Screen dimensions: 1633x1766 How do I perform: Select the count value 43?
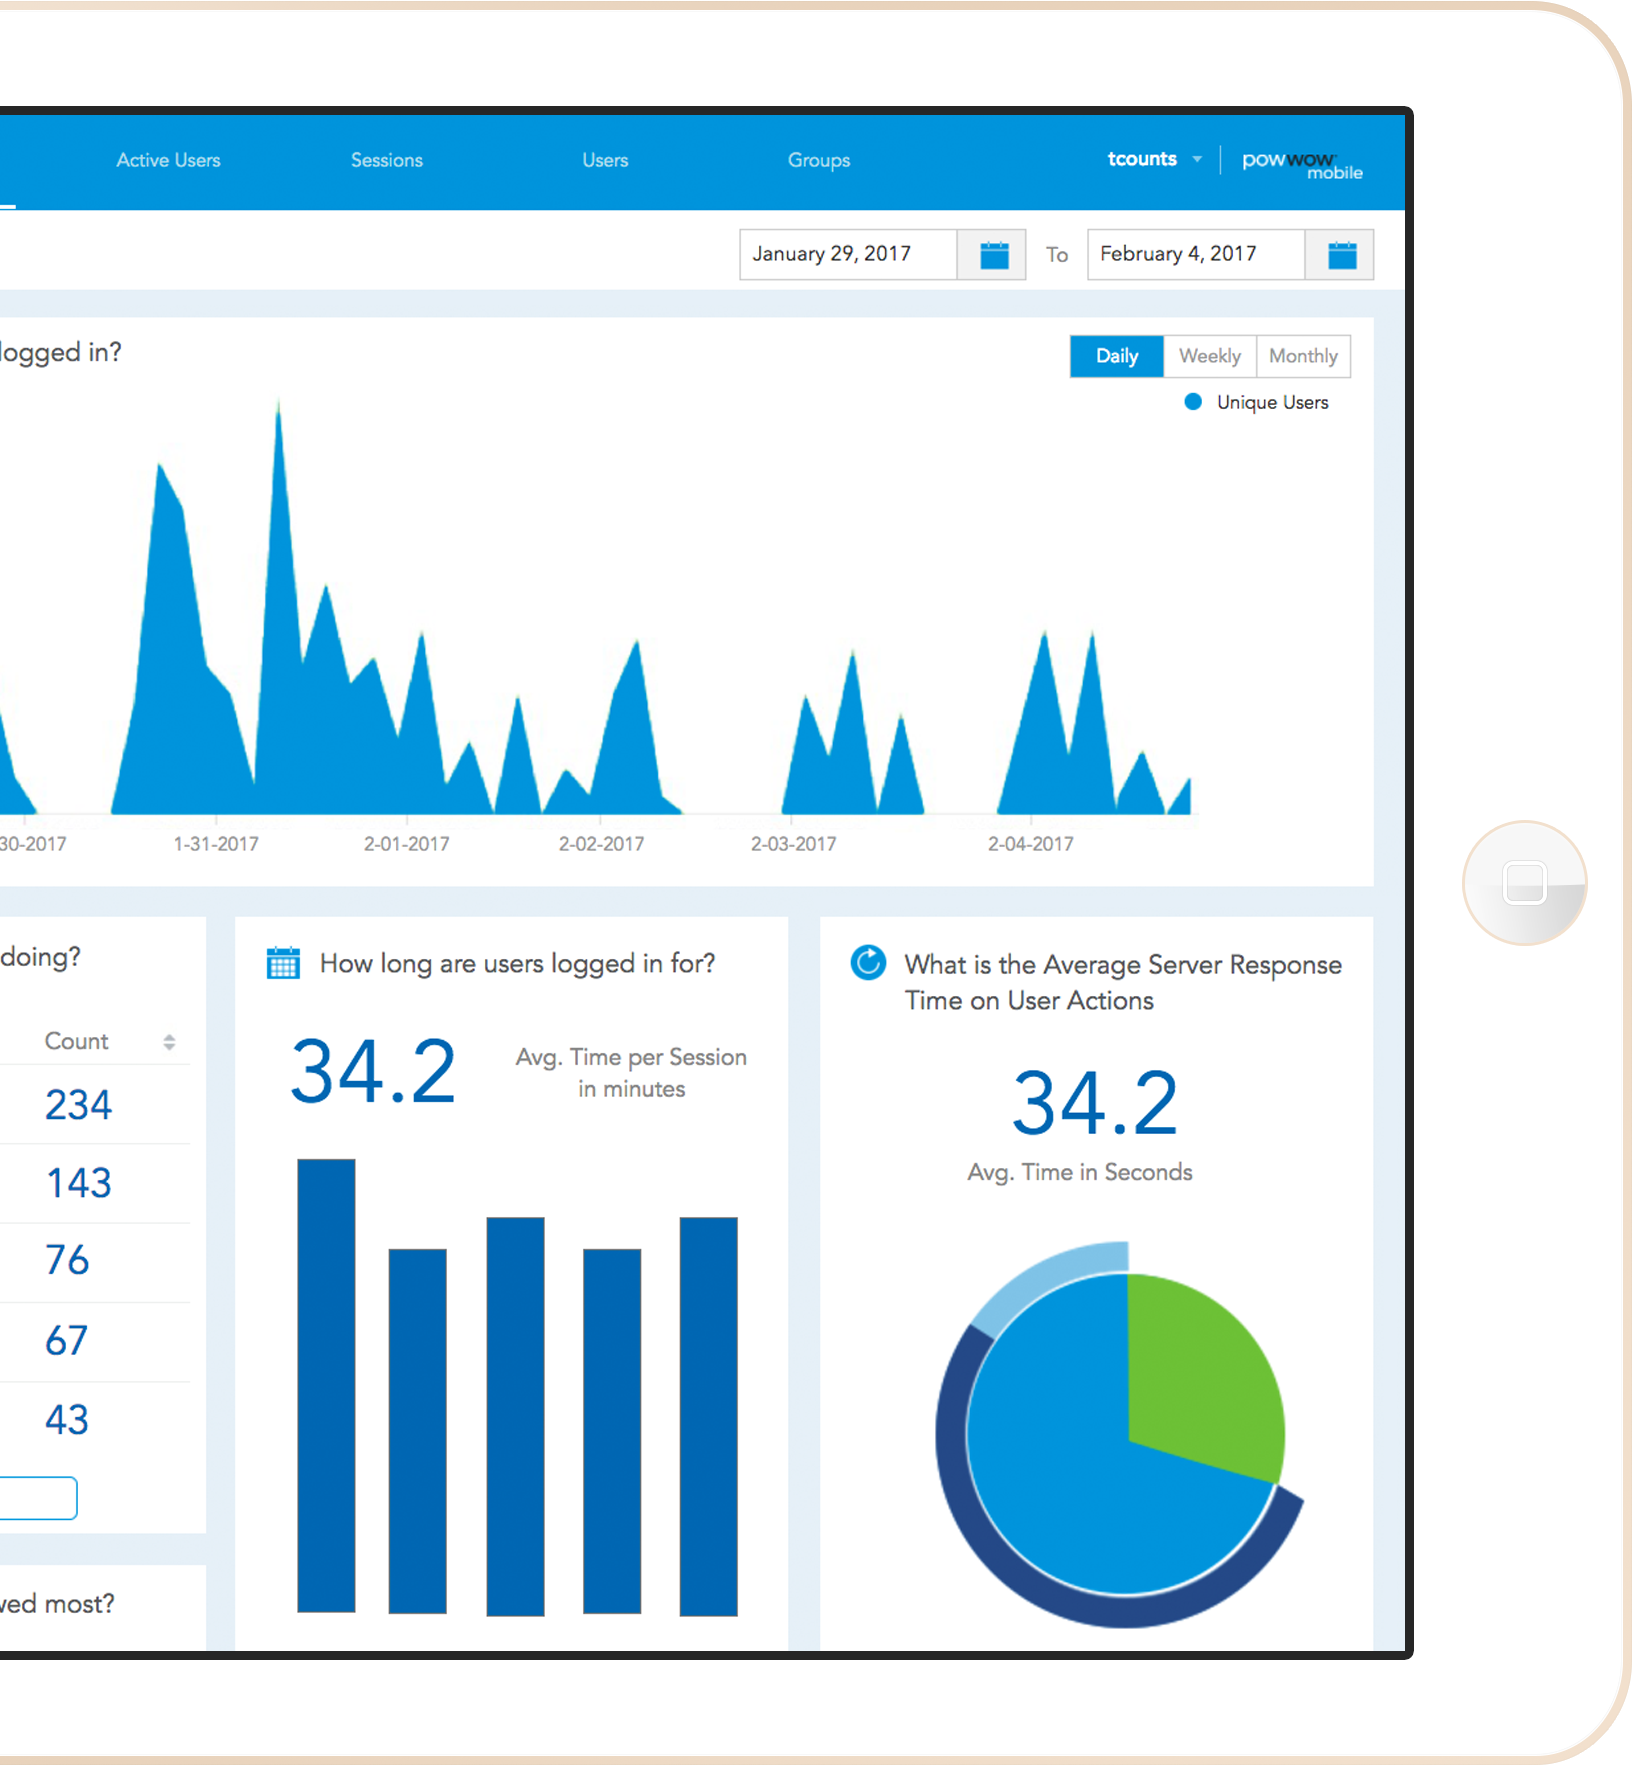pyautogui.click(x=67, y=1420)
